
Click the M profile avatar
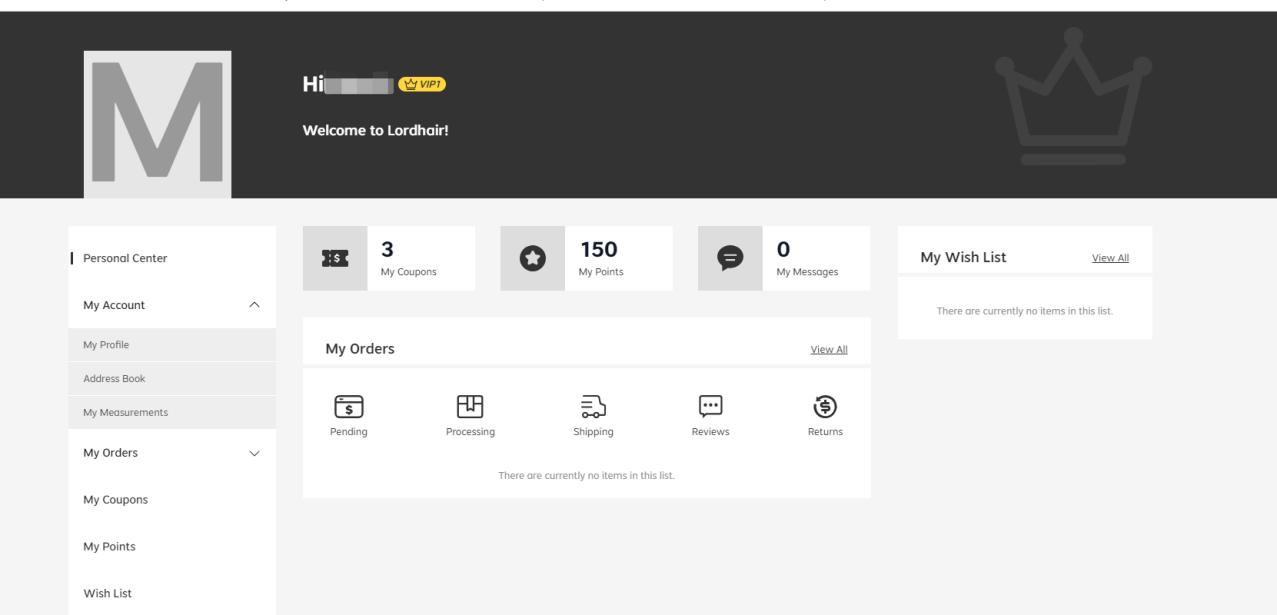point(158,124)
